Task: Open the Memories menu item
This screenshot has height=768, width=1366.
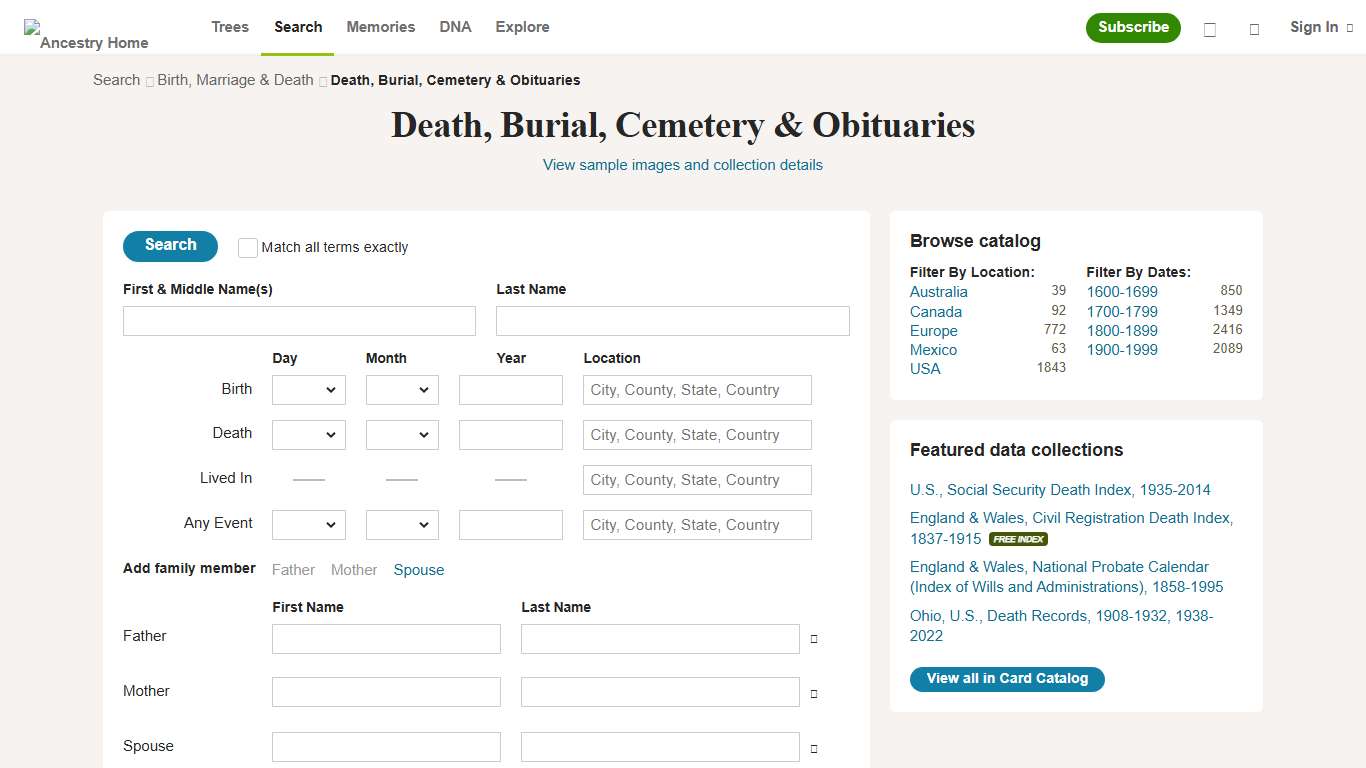Action: point(380,27)
